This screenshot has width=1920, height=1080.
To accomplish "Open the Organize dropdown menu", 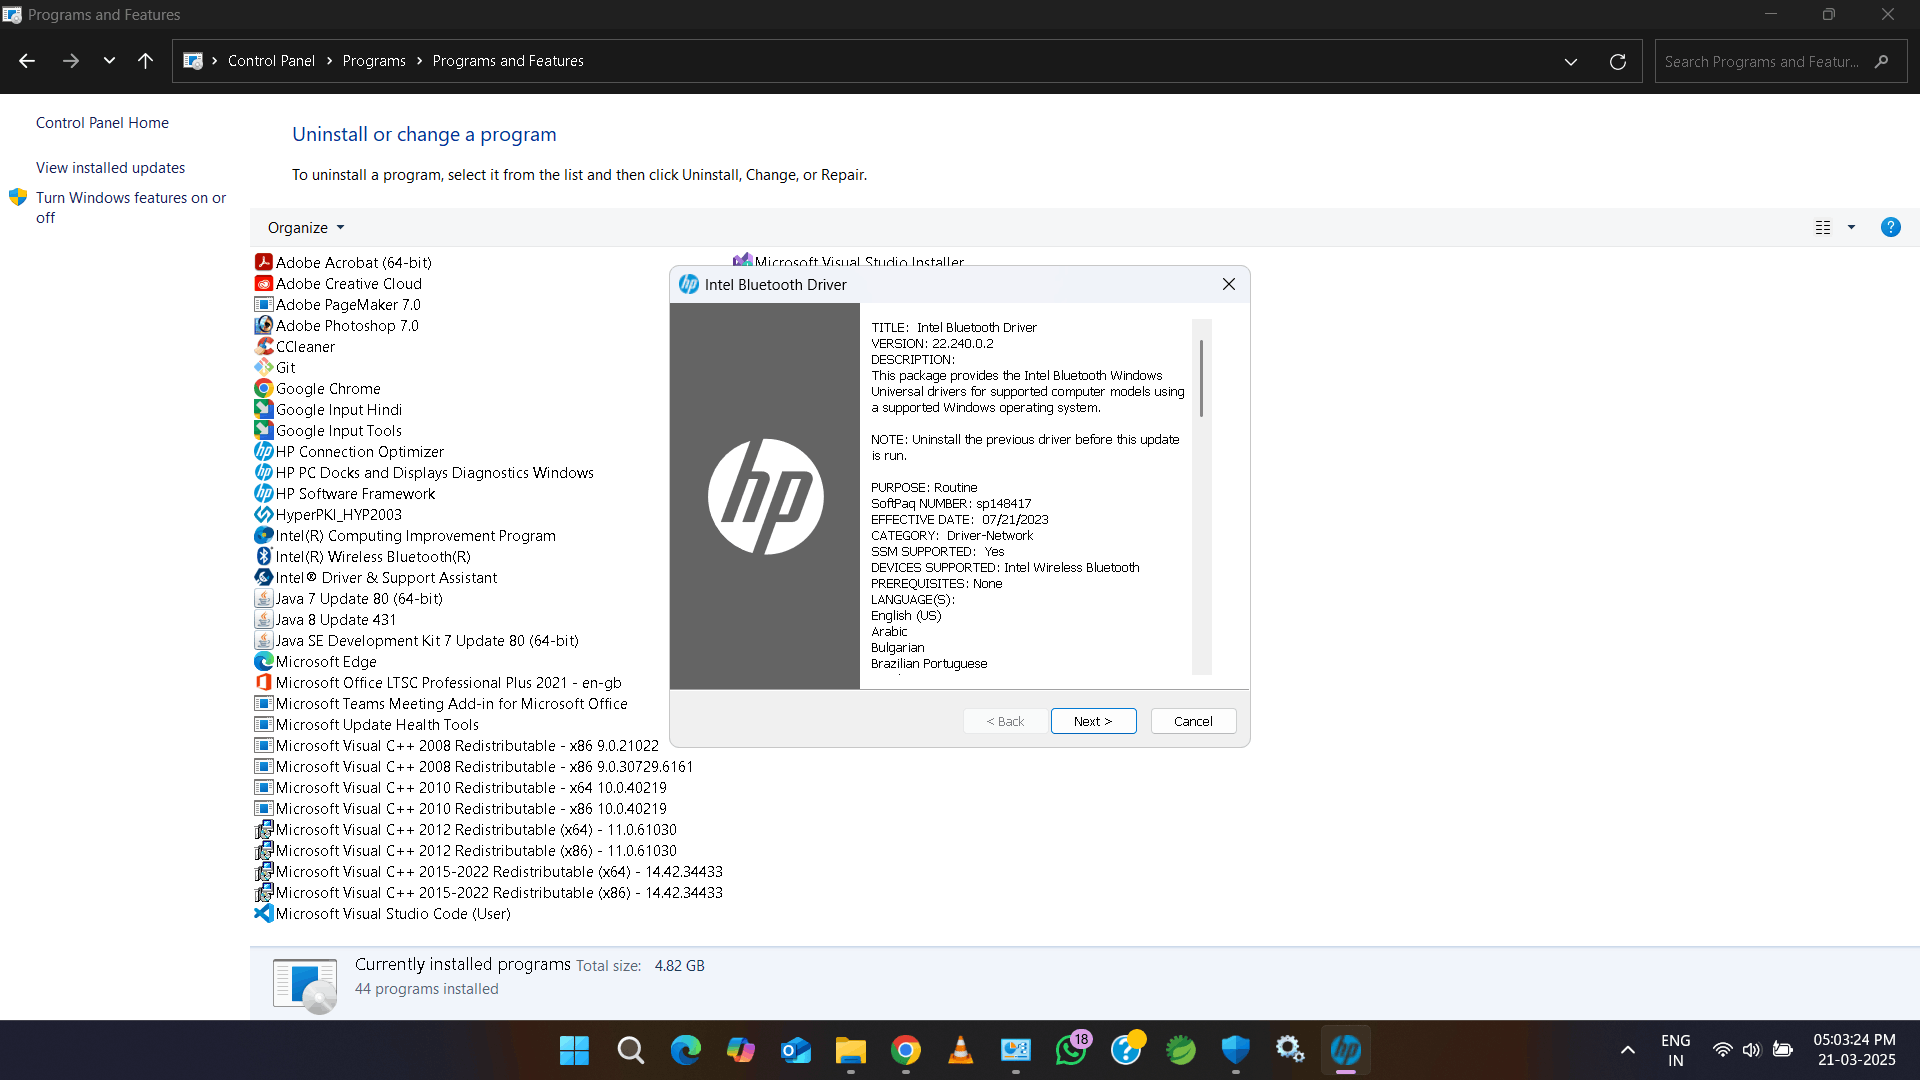I will tap(305, 227).
